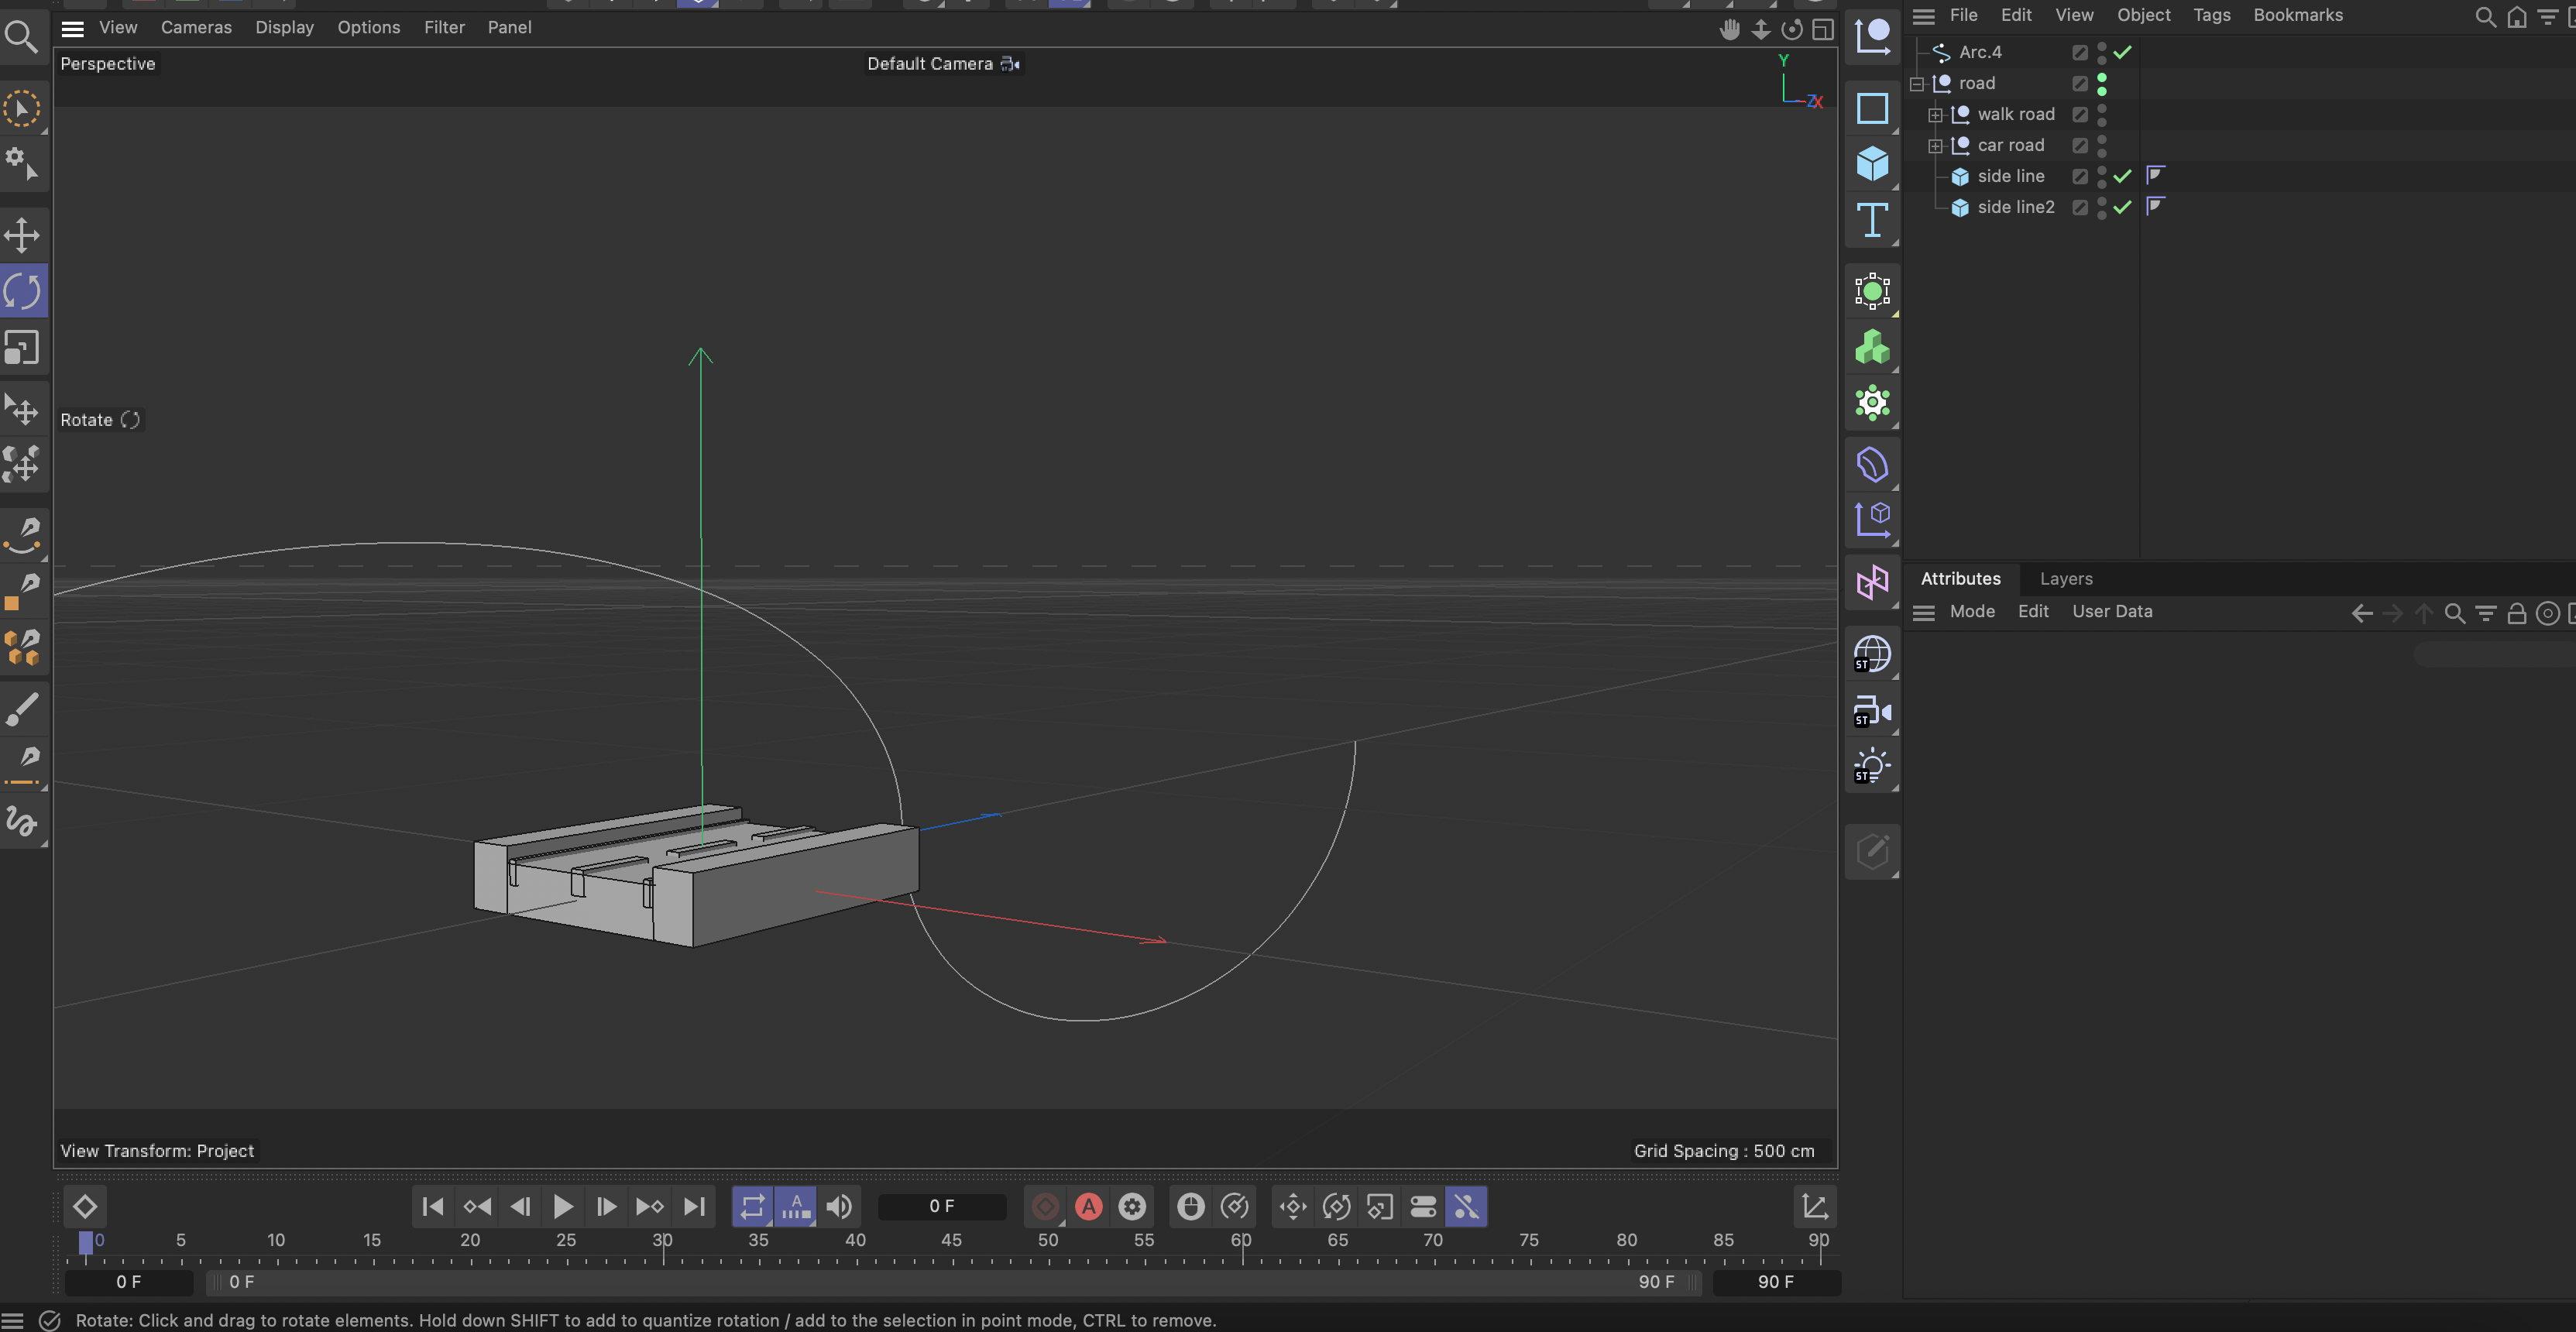Open the timeline editor icon at right

[1815, 1207]
